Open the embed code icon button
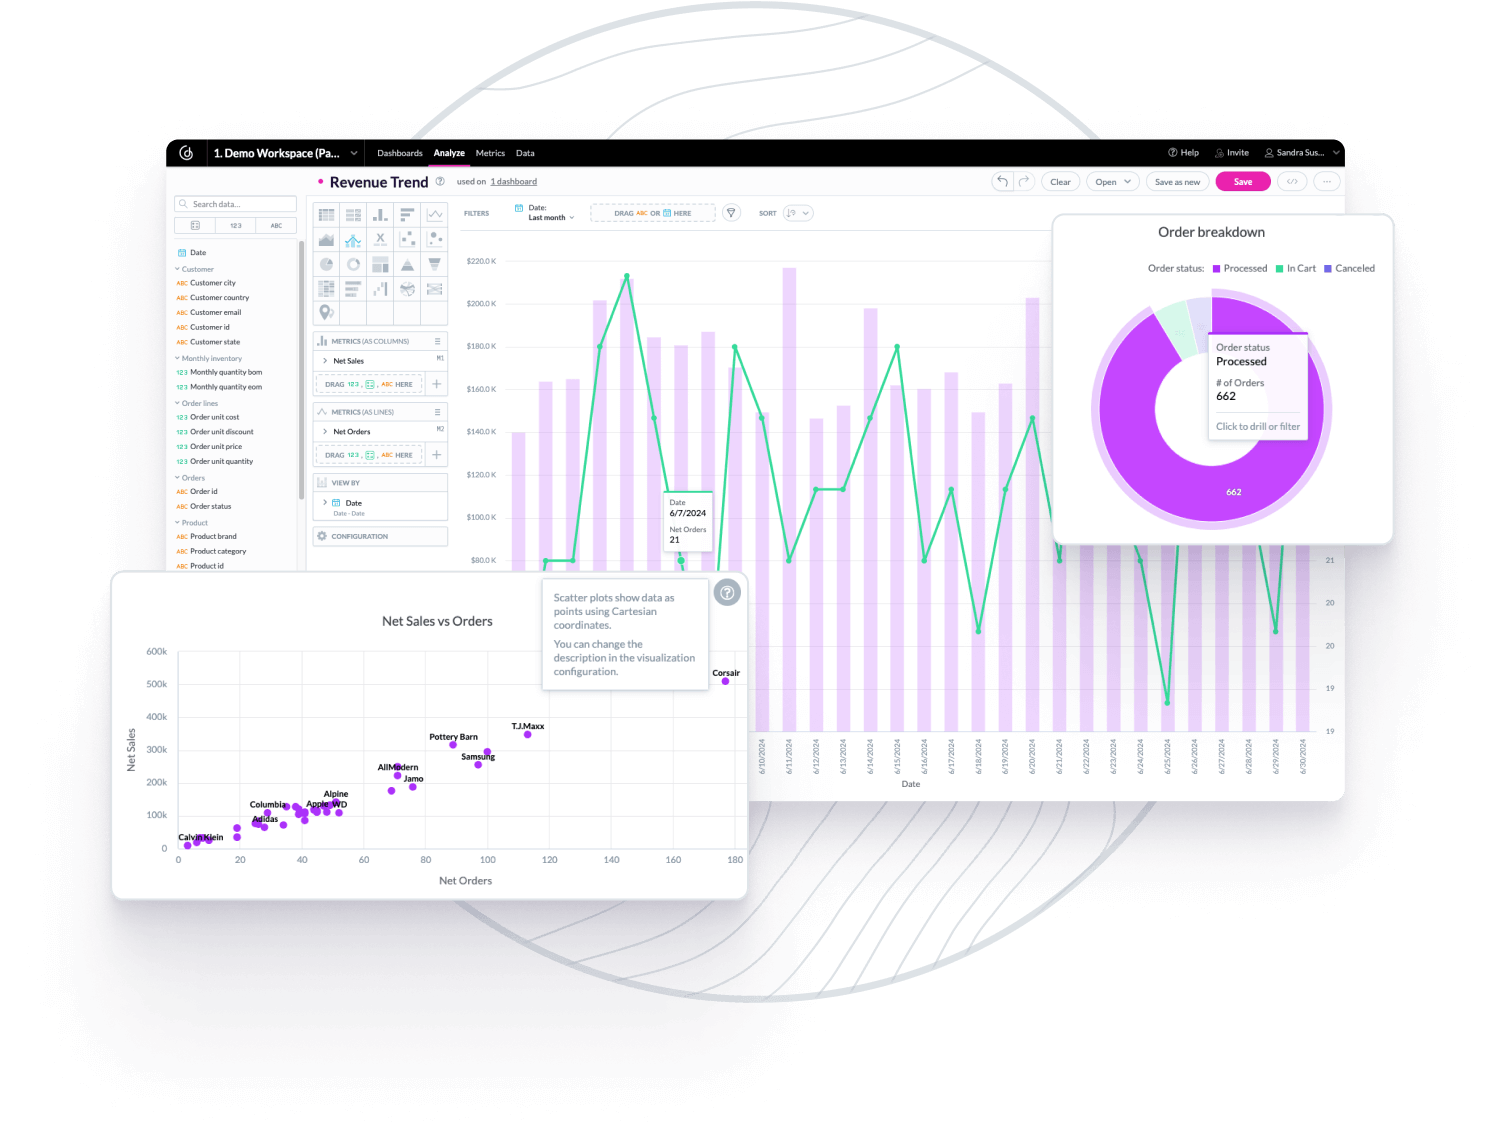 tap(1292, 181)
